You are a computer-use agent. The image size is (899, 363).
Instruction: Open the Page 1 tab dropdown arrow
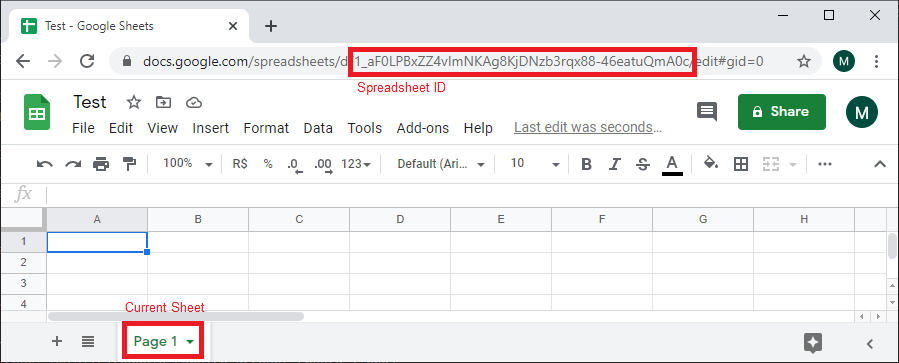(x=190, y=342)
